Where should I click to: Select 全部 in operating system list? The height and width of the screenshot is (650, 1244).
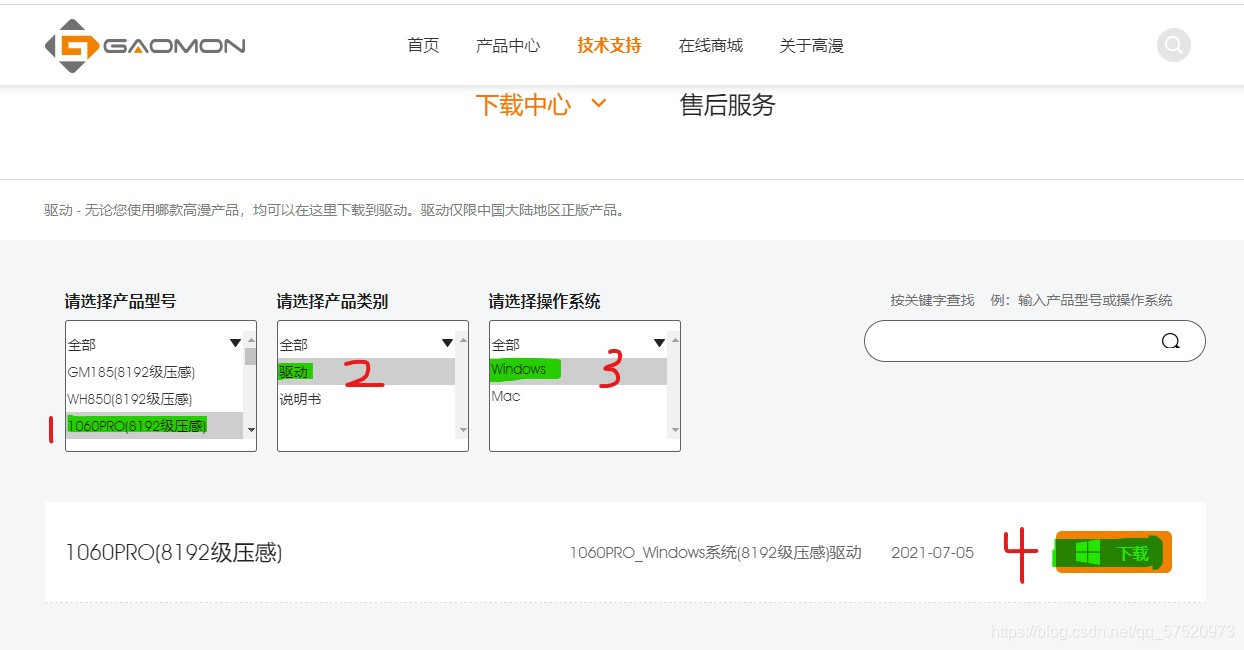point(578,344)
